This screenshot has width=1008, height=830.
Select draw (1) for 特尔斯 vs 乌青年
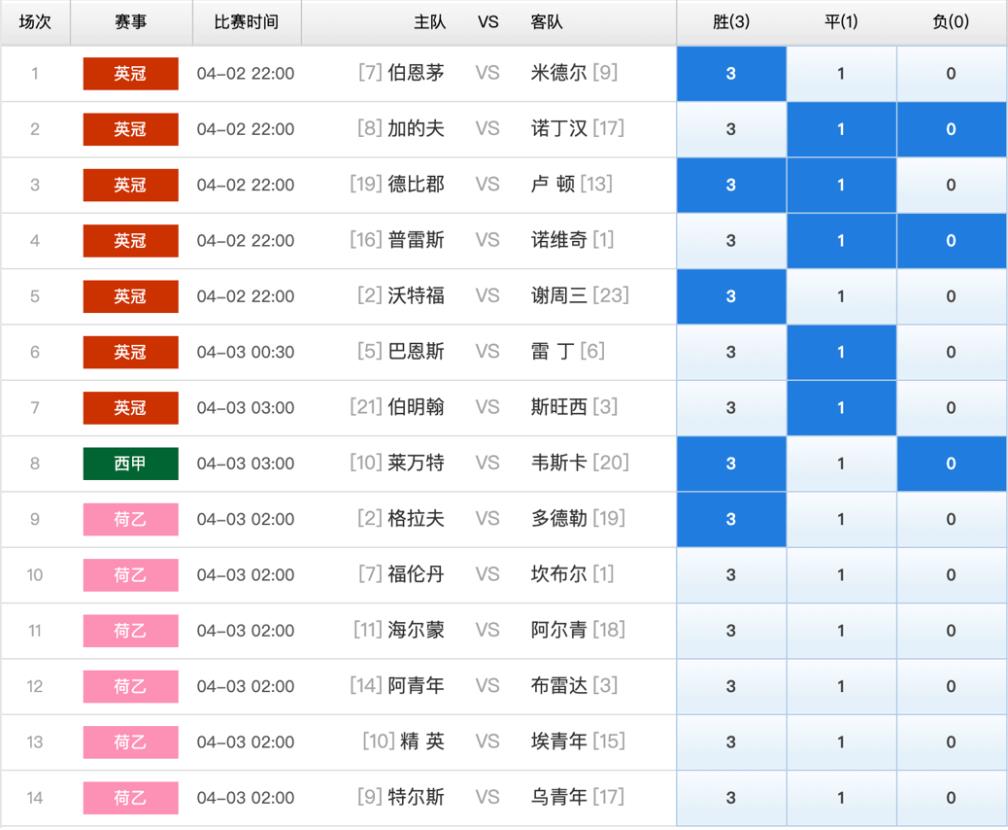pos(841,798)
